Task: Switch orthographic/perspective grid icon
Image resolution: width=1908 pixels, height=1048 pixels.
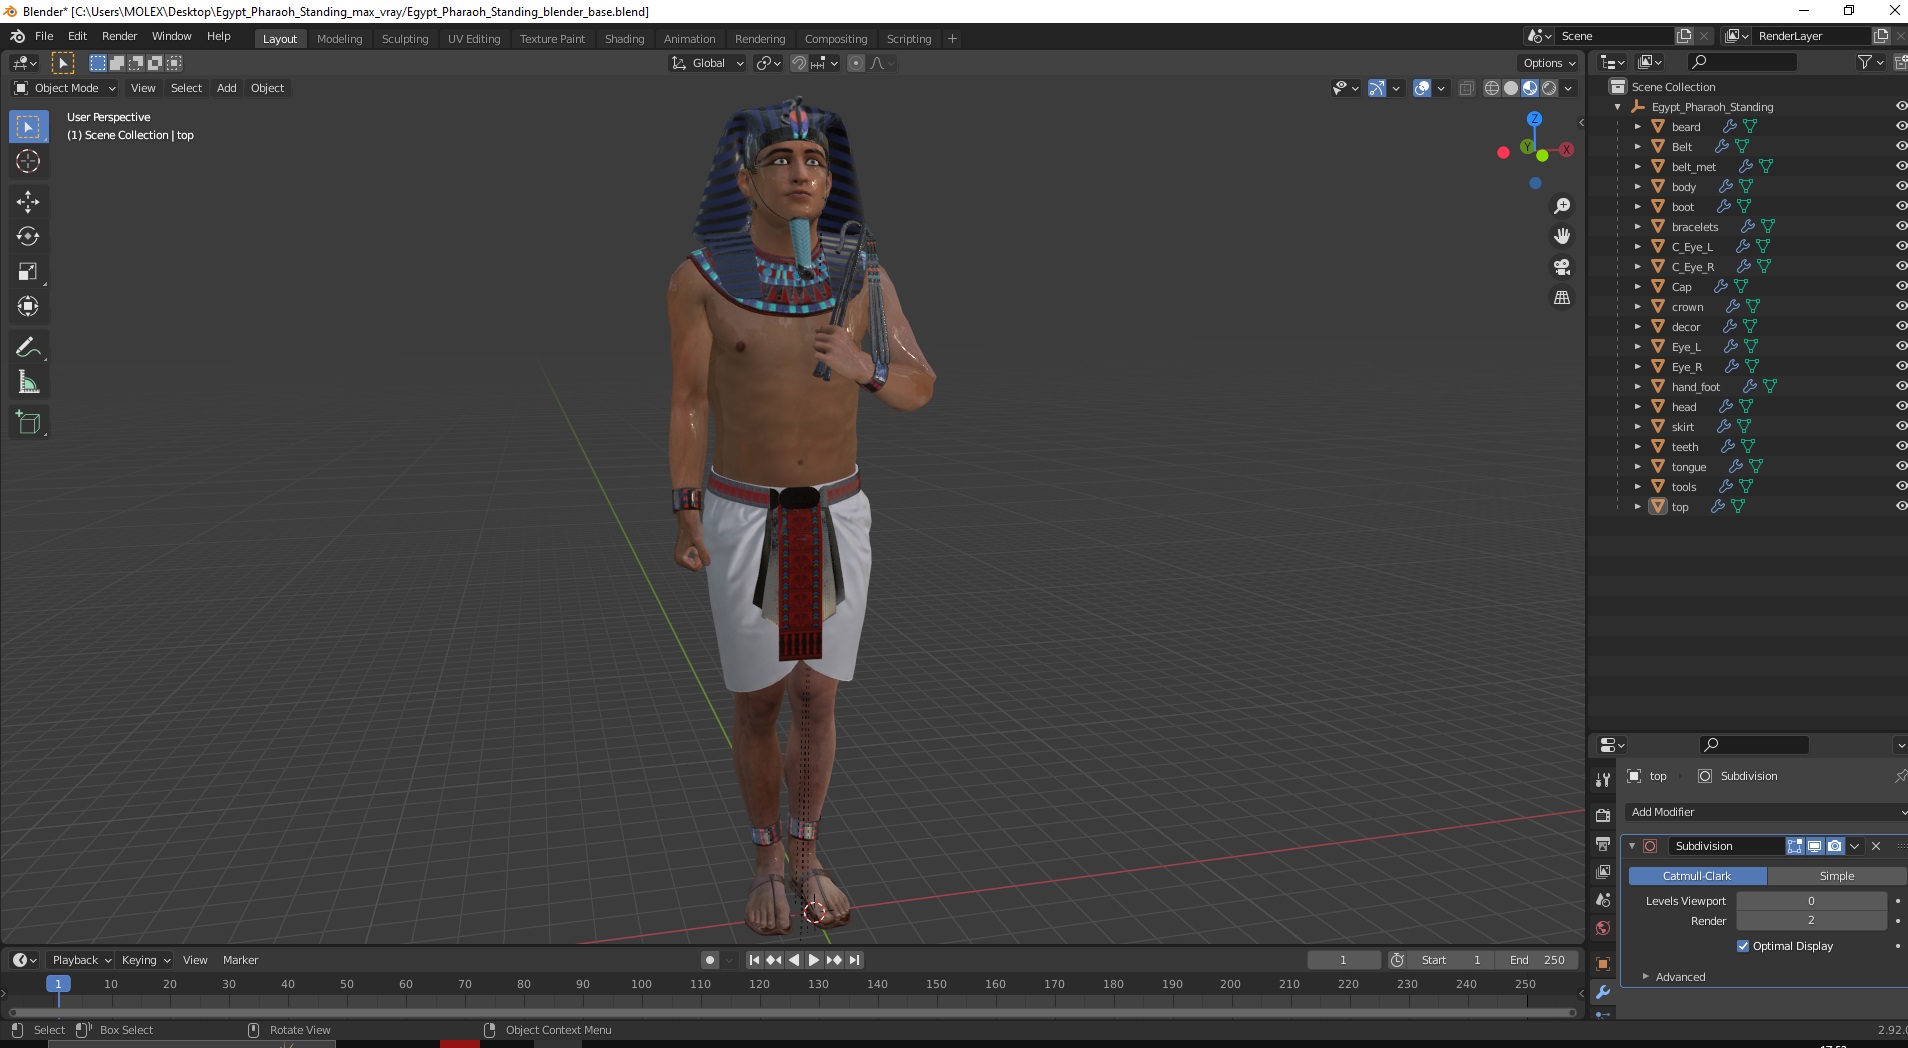Action: pyautogui.click(x=1561, y=298)
